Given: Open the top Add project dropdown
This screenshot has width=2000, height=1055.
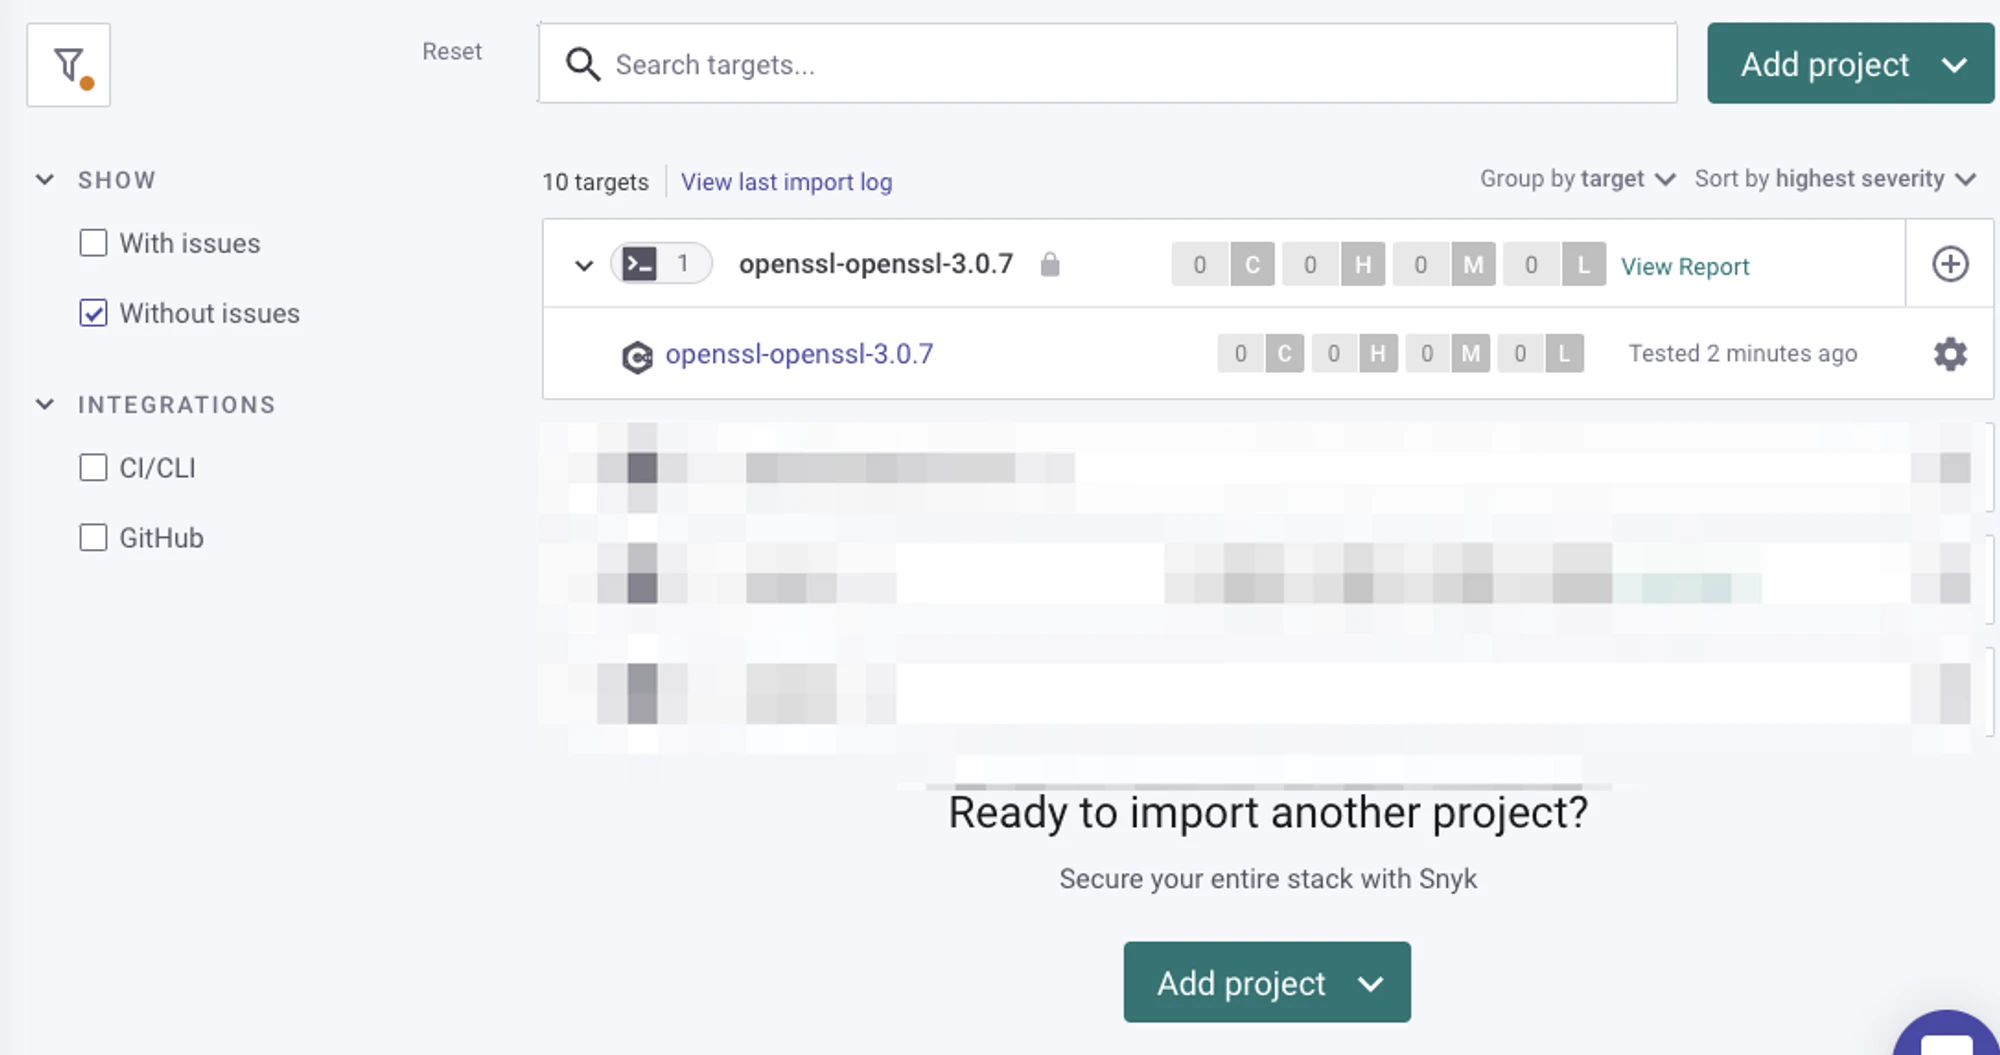Looking at the screenshot, I should pyautogui.click(x=1851, y=64).
